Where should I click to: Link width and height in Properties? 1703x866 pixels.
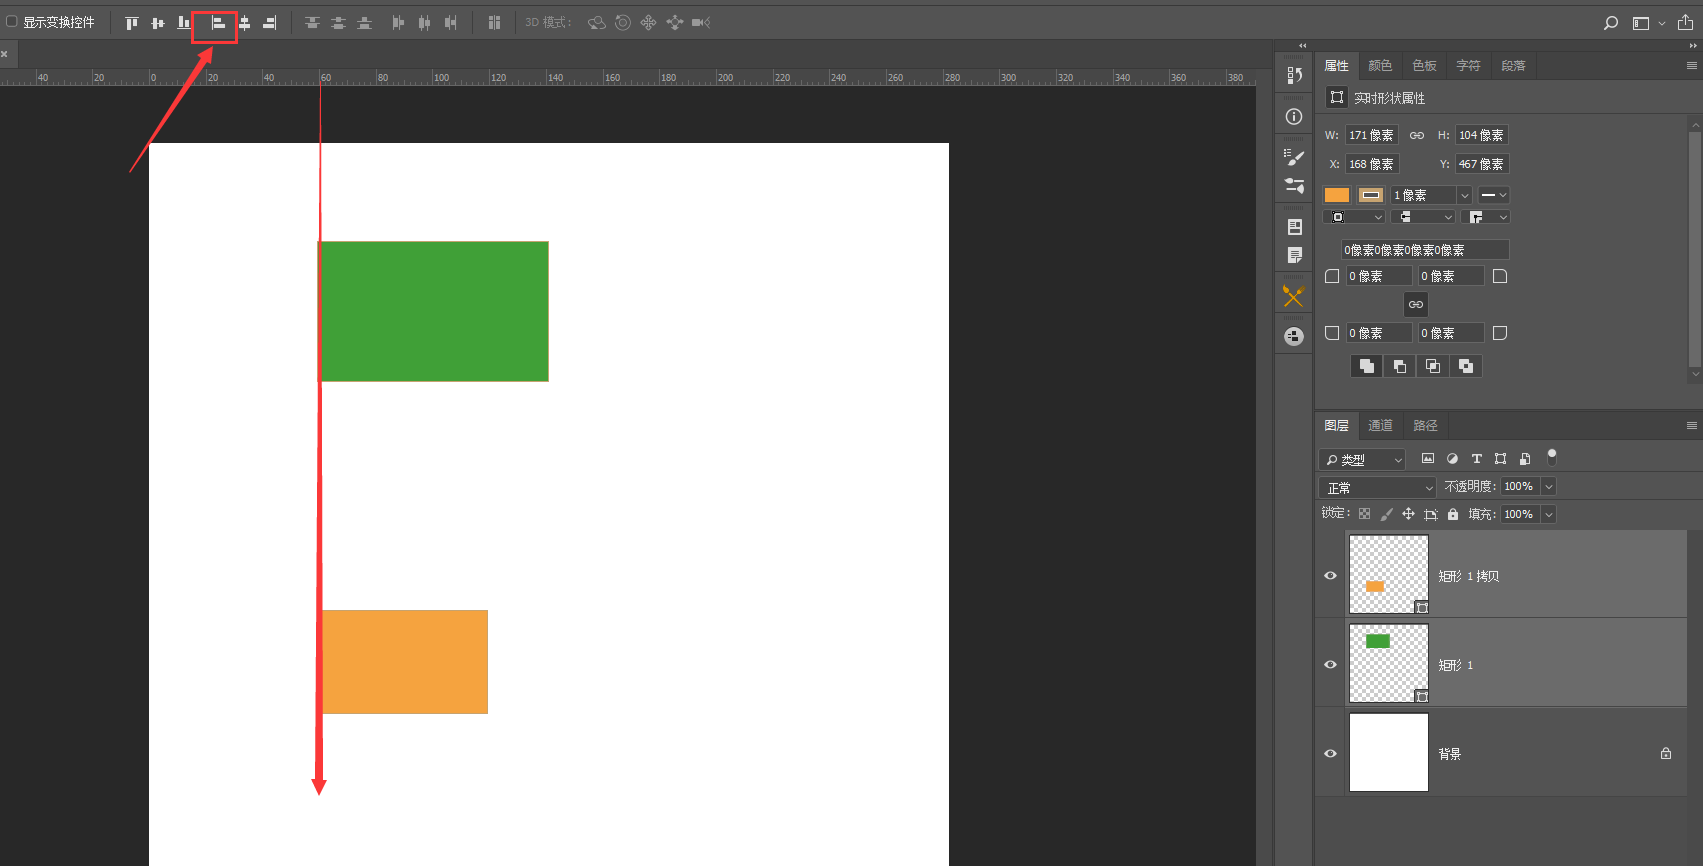[1417, 135]
